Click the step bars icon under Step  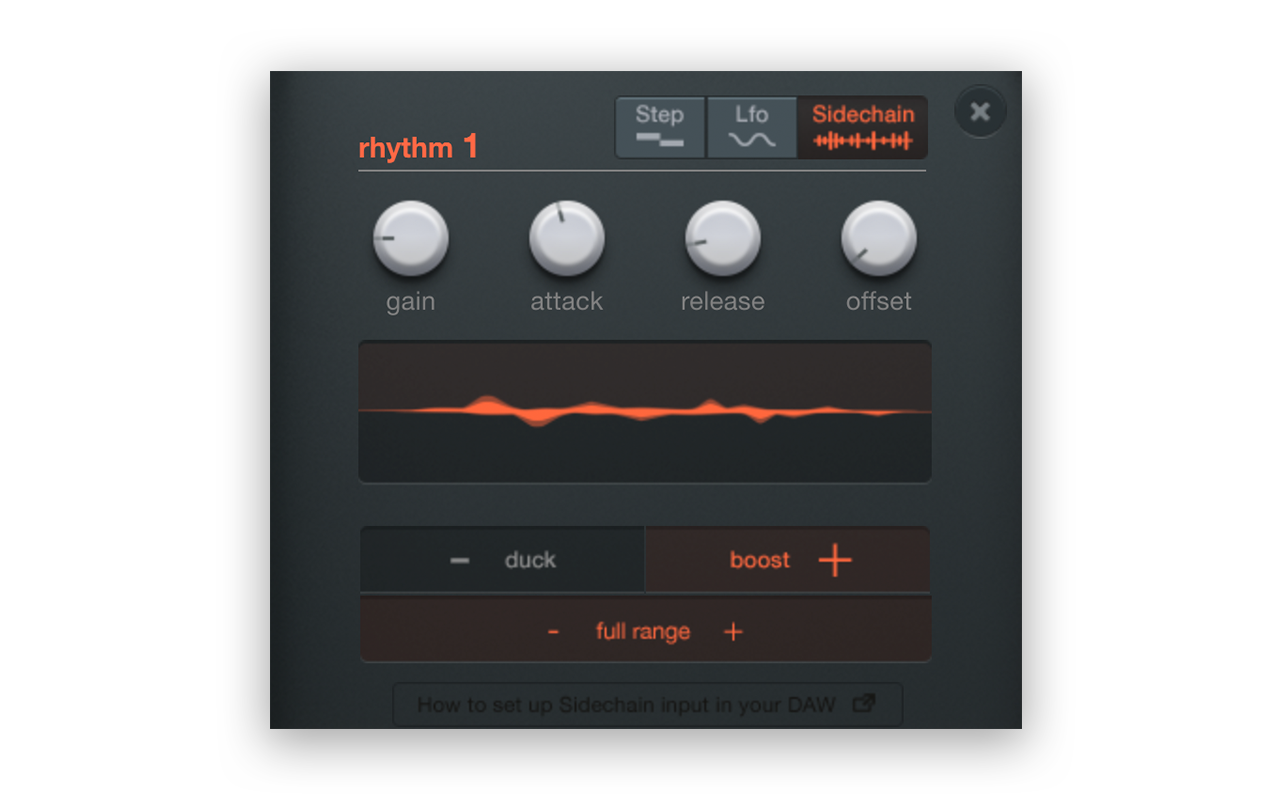click(659, 140)
